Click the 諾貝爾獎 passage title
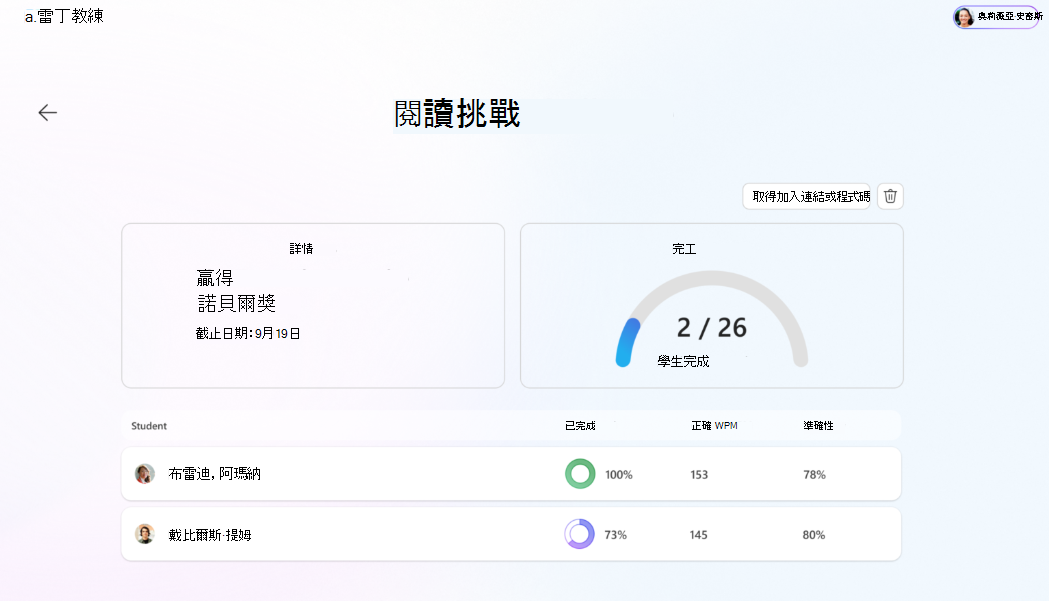 click(237, 303)
